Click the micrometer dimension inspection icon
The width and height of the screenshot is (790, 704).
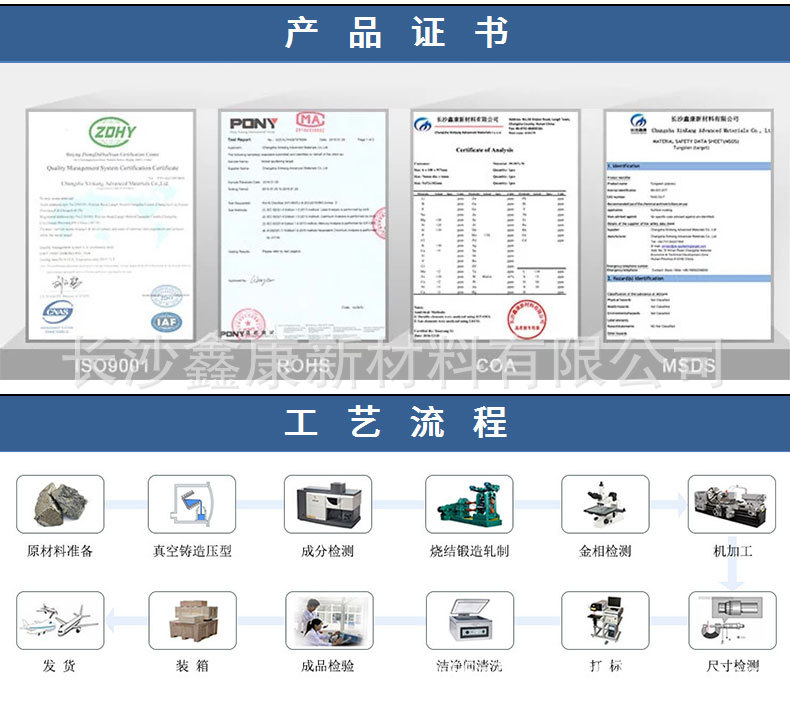(x=733, y=620)
